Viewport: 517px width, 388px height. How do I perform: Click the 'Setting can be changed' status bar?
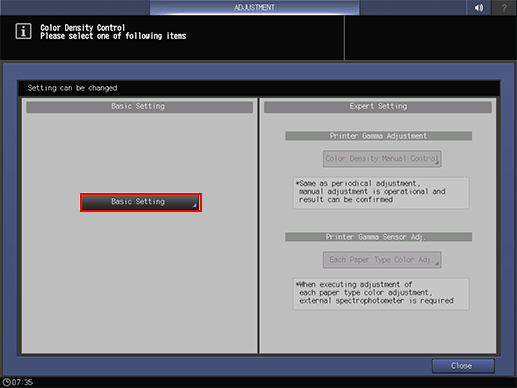(x=259, y=88)
